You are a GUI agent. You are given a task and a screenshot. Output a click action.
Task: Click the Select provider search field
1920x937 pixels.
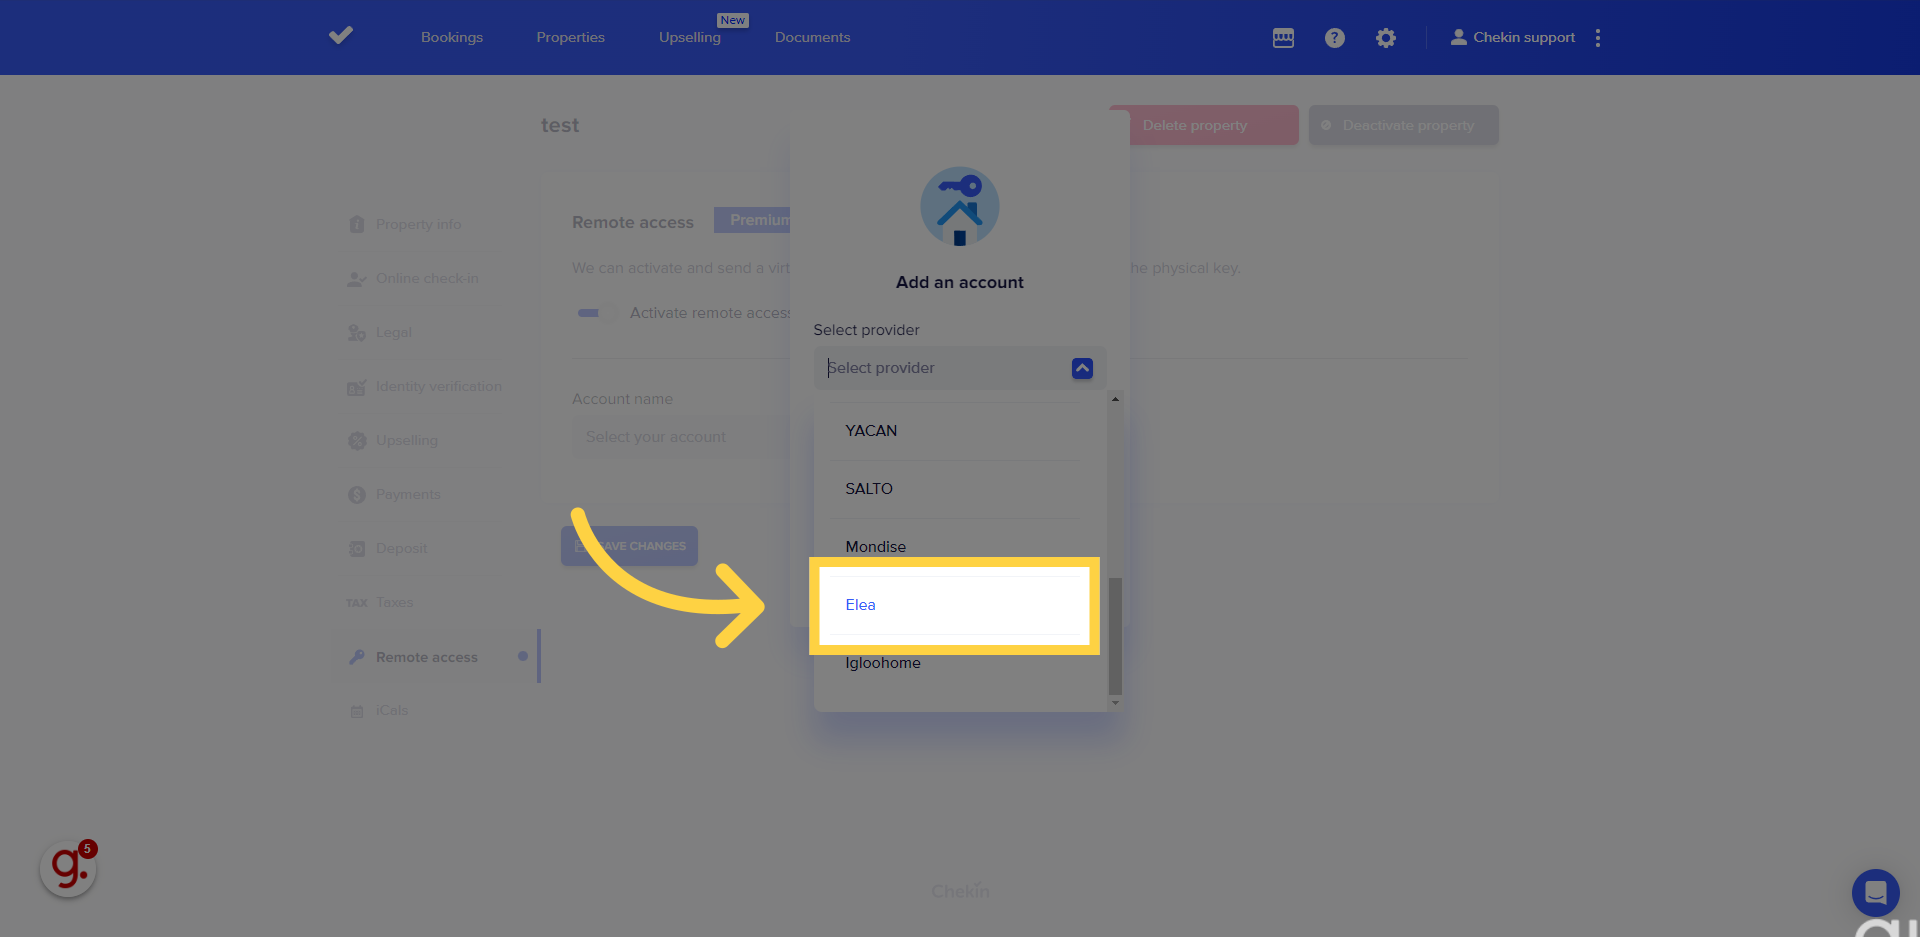[x=945, y=368]
